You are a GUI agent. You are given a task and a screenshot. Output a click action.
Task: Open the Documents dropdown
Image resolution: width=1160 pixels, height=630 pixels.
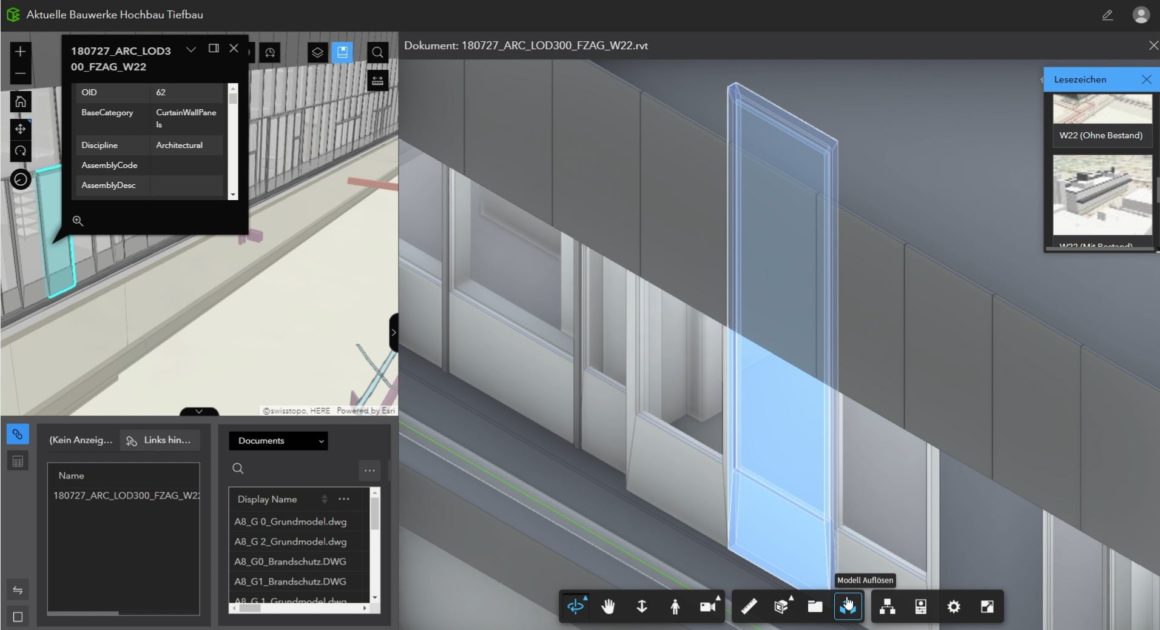click(278, 441)
